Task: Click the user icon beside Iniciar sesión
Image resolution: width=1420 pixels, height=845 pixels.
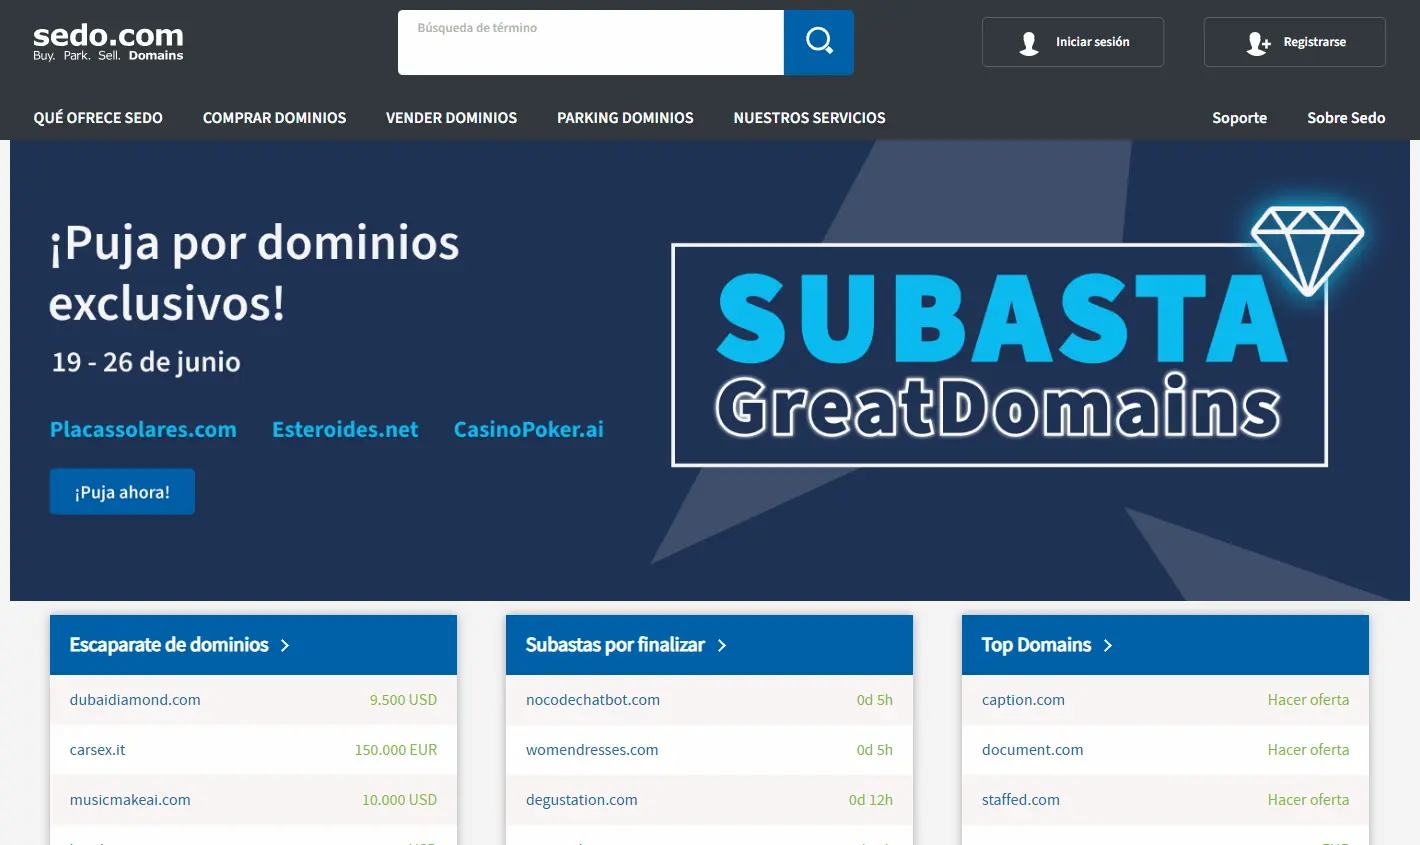Action: (1028, 43)
